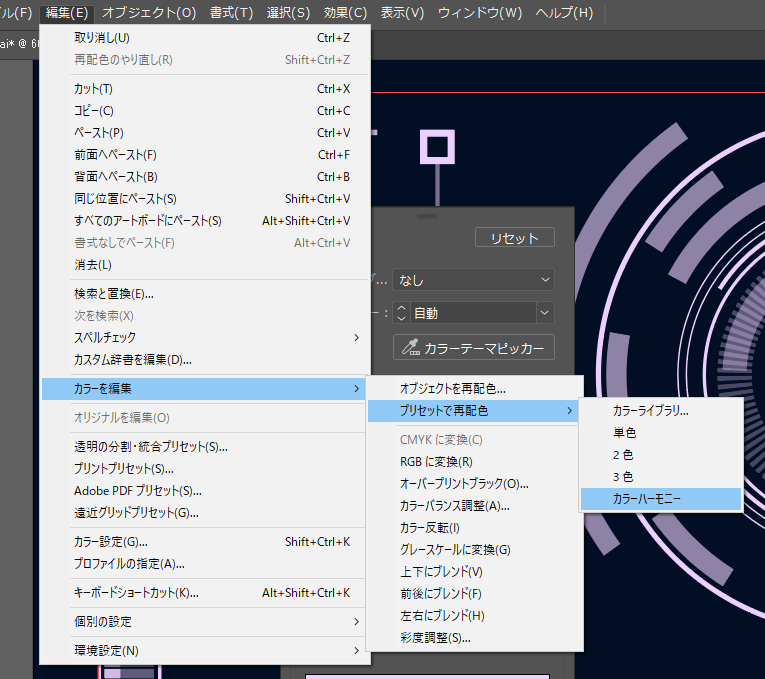Open 透明の分割・統合プリセット(S)...
Screen dimensions: 765x679
pyautogui.click(x=205, y=447)
